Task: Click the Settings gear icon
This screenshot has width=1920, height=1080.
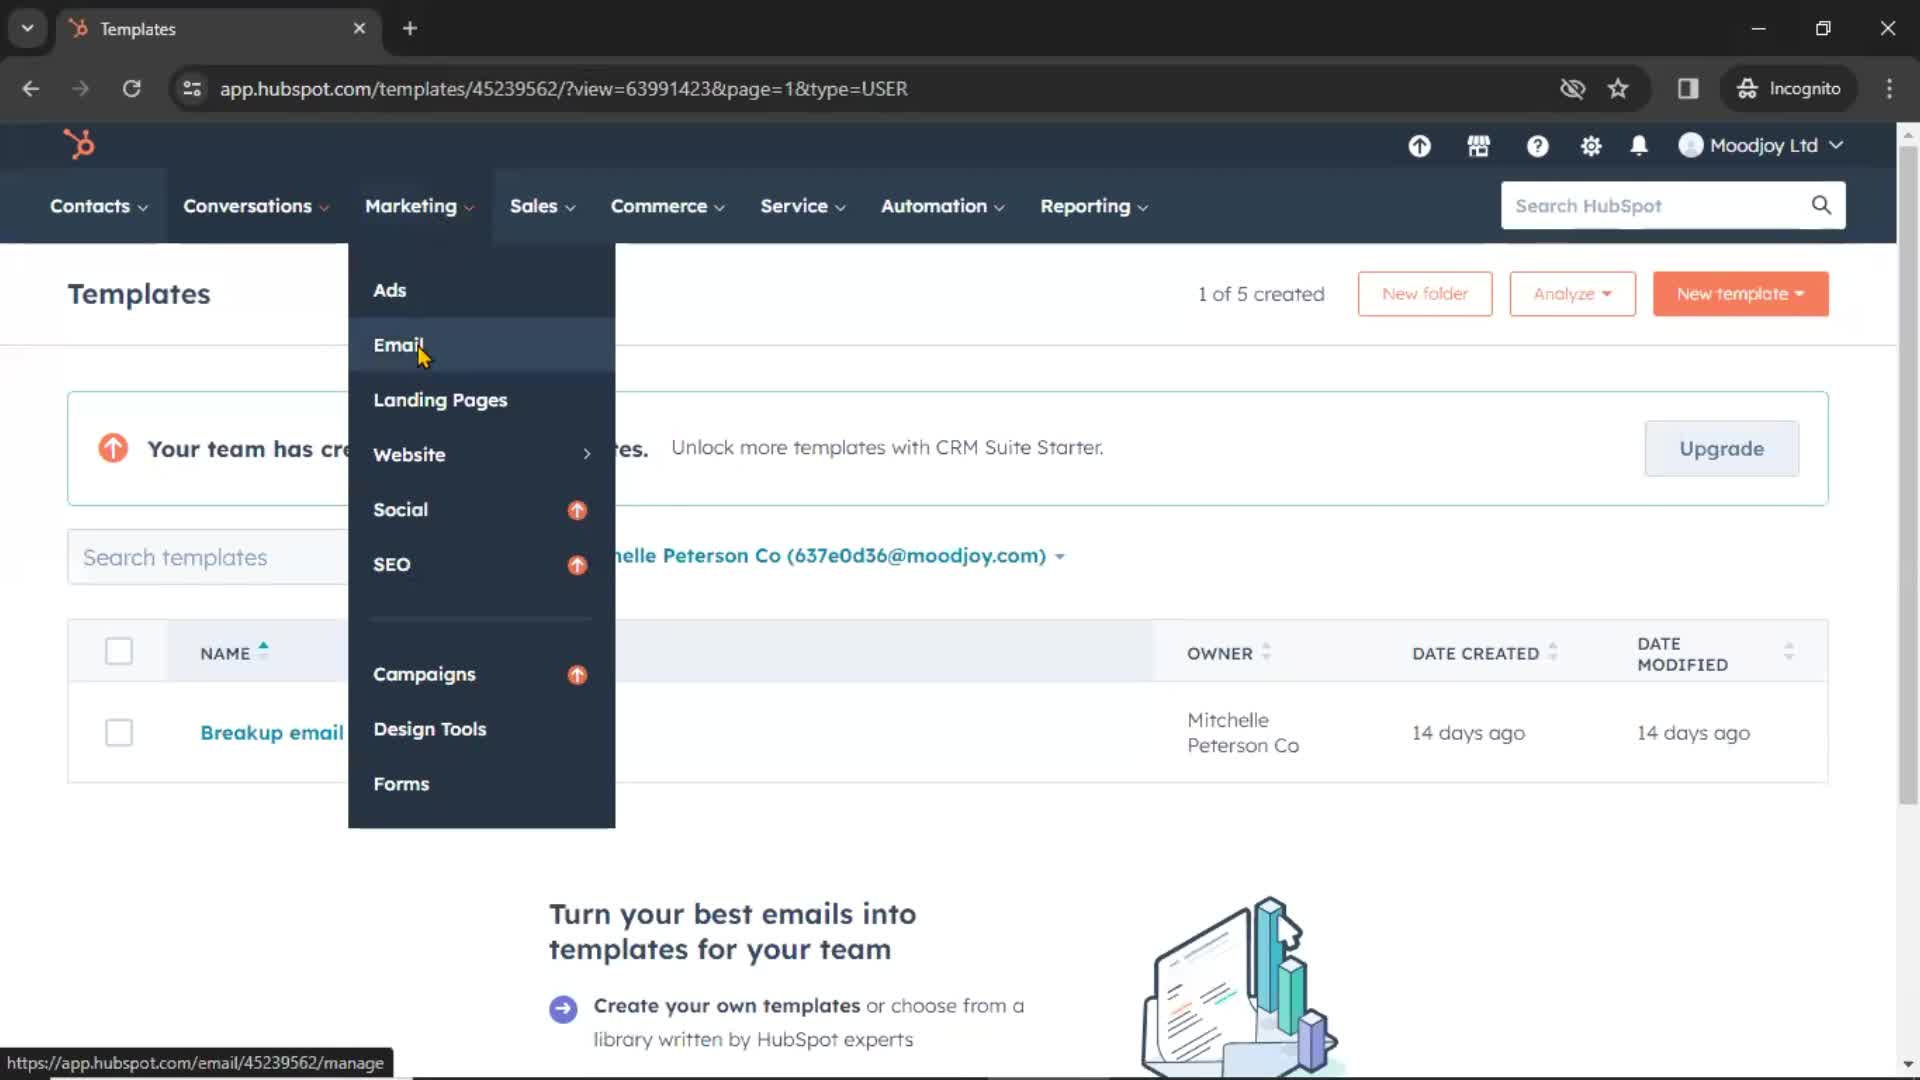Action: click(1592, 145)
